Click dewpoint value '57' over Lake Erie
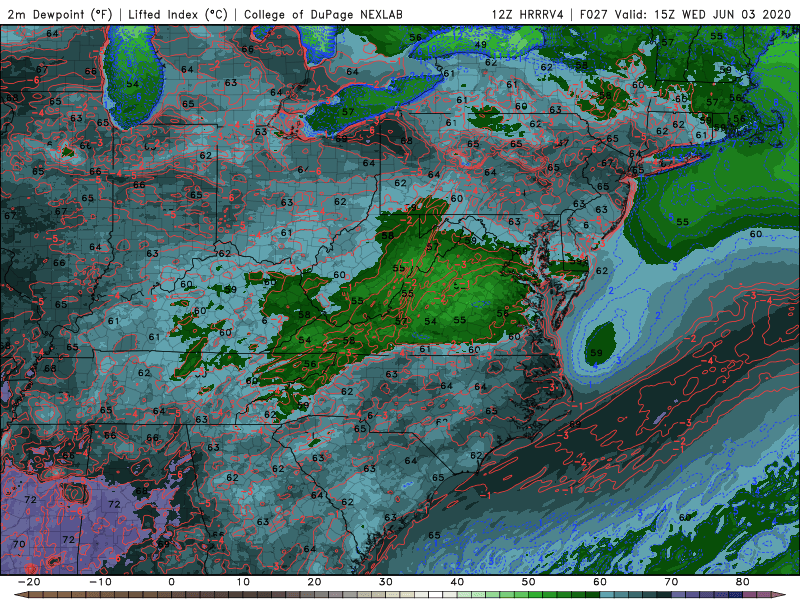 coord(348,112)
